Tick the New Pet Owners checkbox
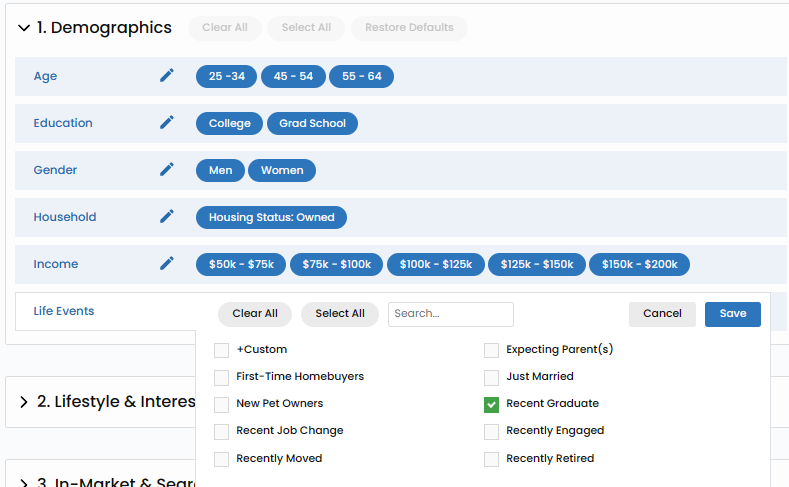Viewport: 789px width, 487px height. tap(222, 404)
